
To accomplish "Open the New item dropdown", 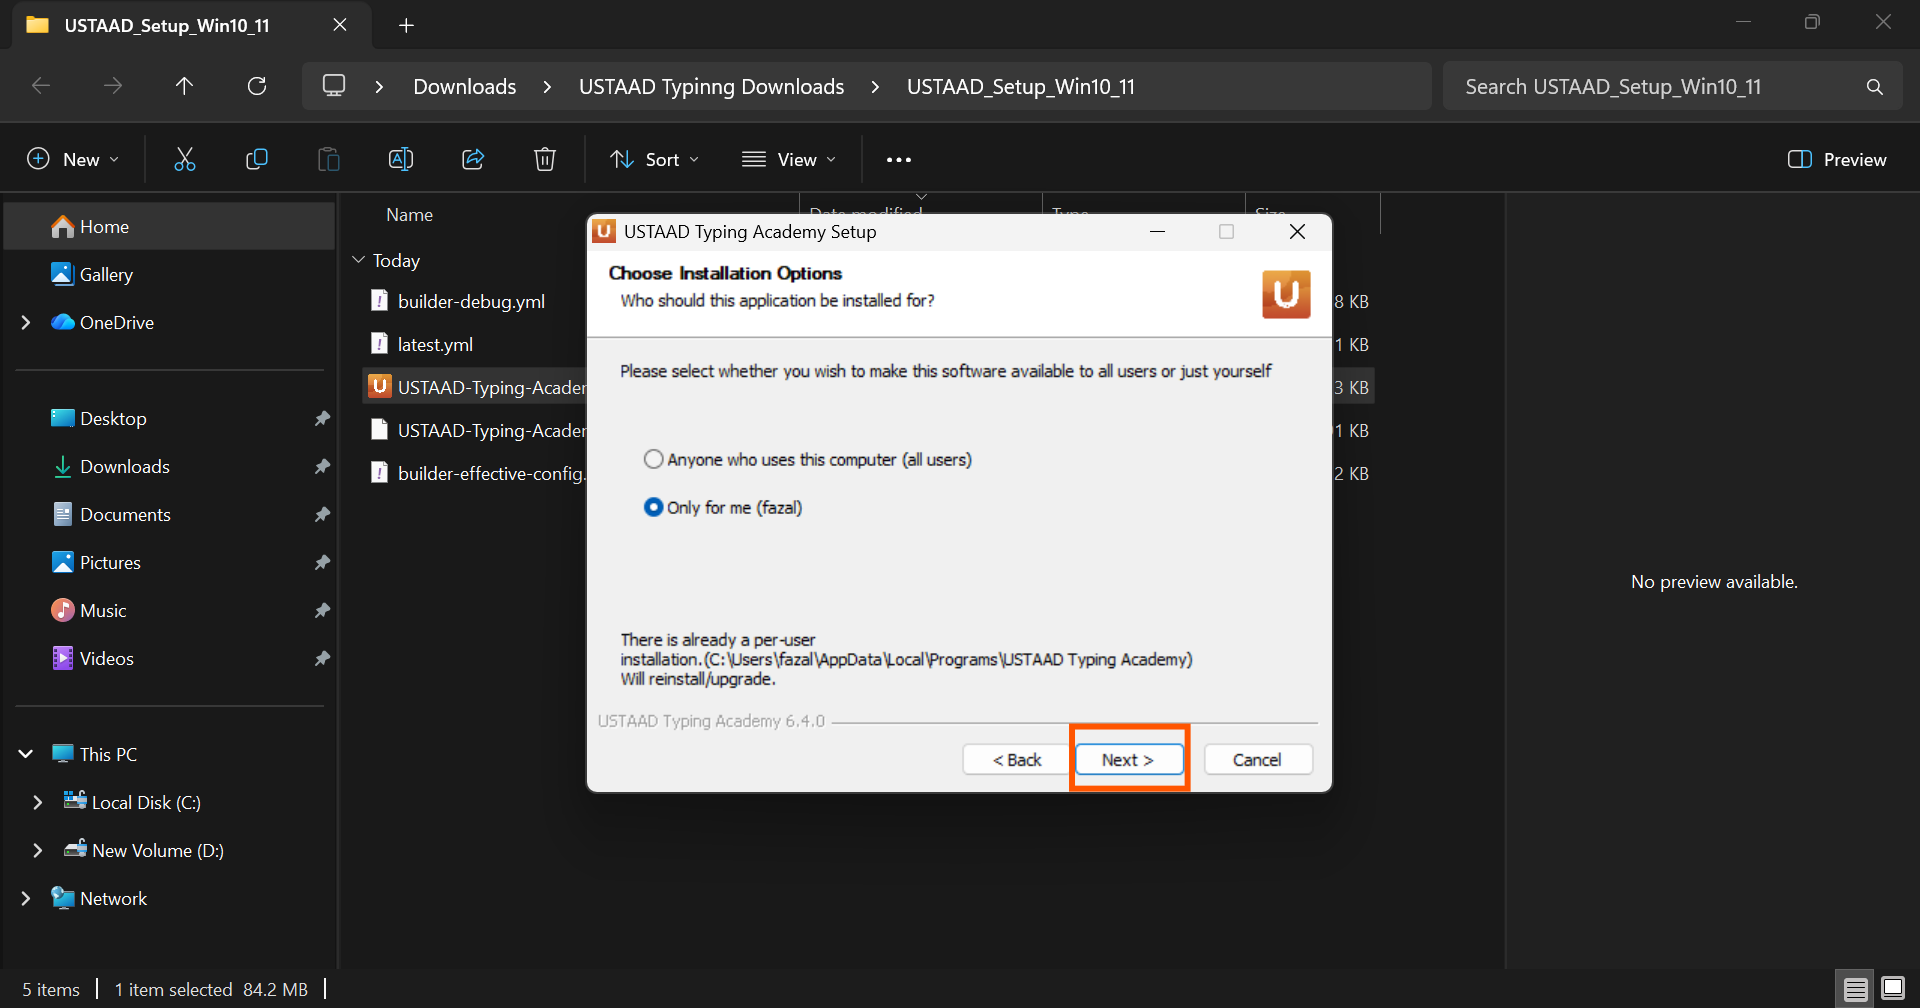I will (73, 159).
